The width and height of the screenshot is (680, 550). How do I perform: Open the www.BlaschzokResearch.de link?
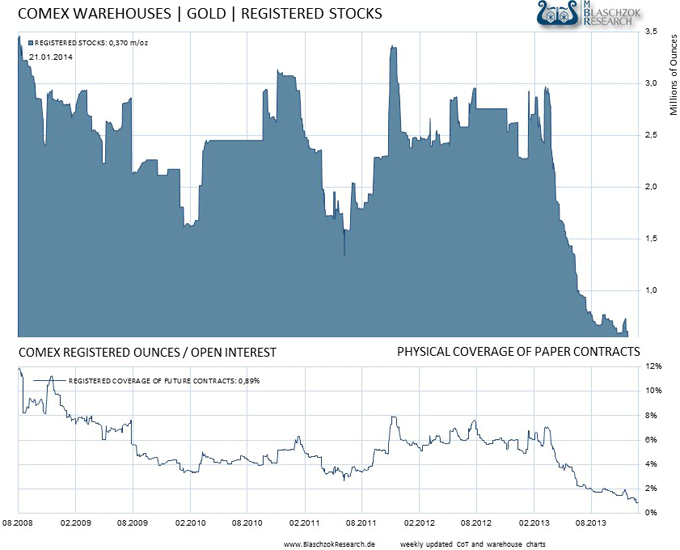(x=329, y=541)
